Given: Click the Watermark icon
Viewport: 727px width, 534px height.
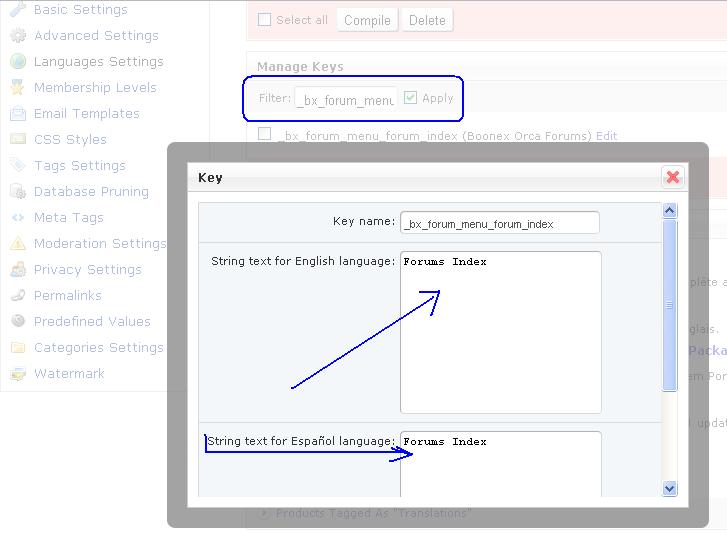Looking at the screenshot, I should click(x=18, y=373).
